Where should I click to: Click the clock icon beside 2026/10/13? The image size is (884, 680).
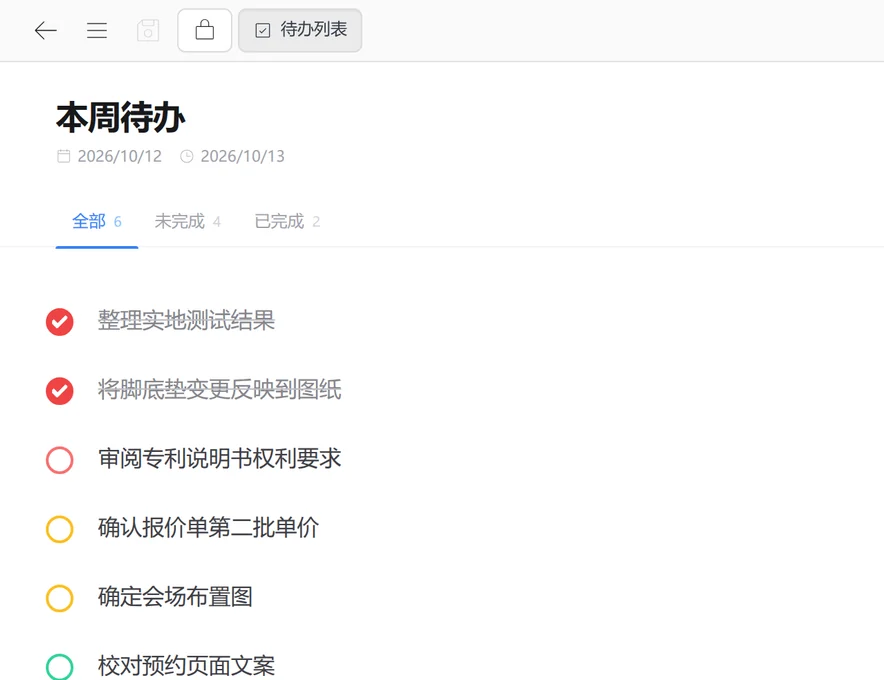187,156
